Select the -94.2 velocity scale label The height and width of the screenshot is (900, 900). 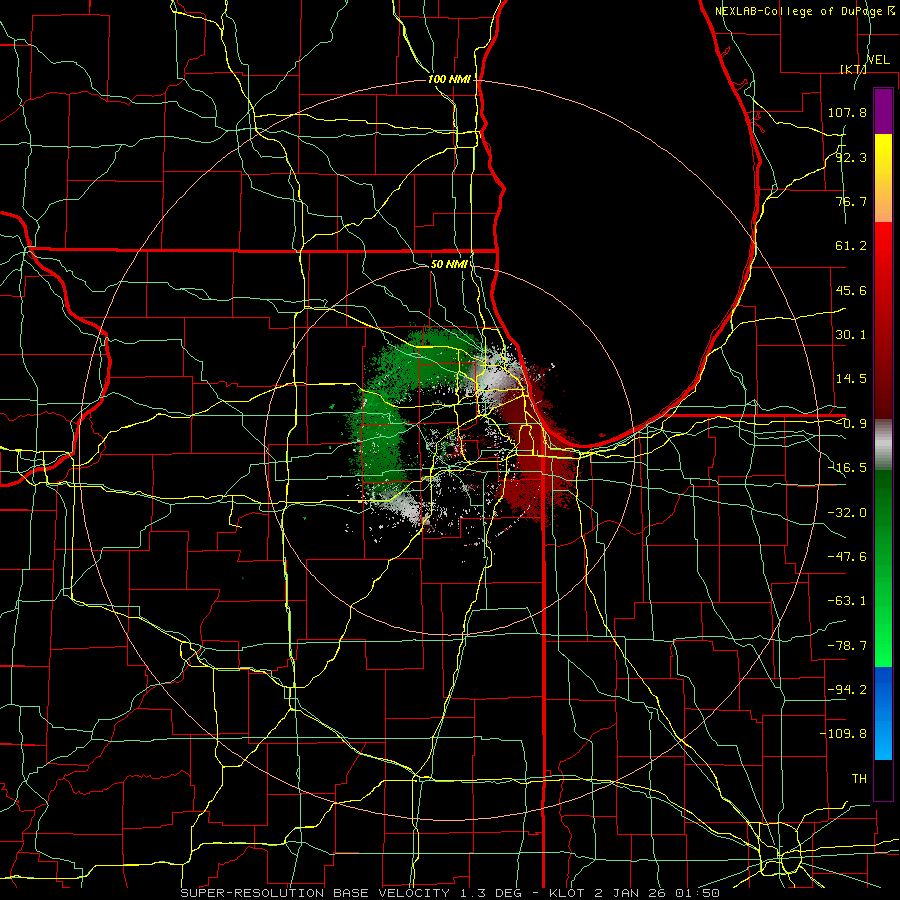847,690
